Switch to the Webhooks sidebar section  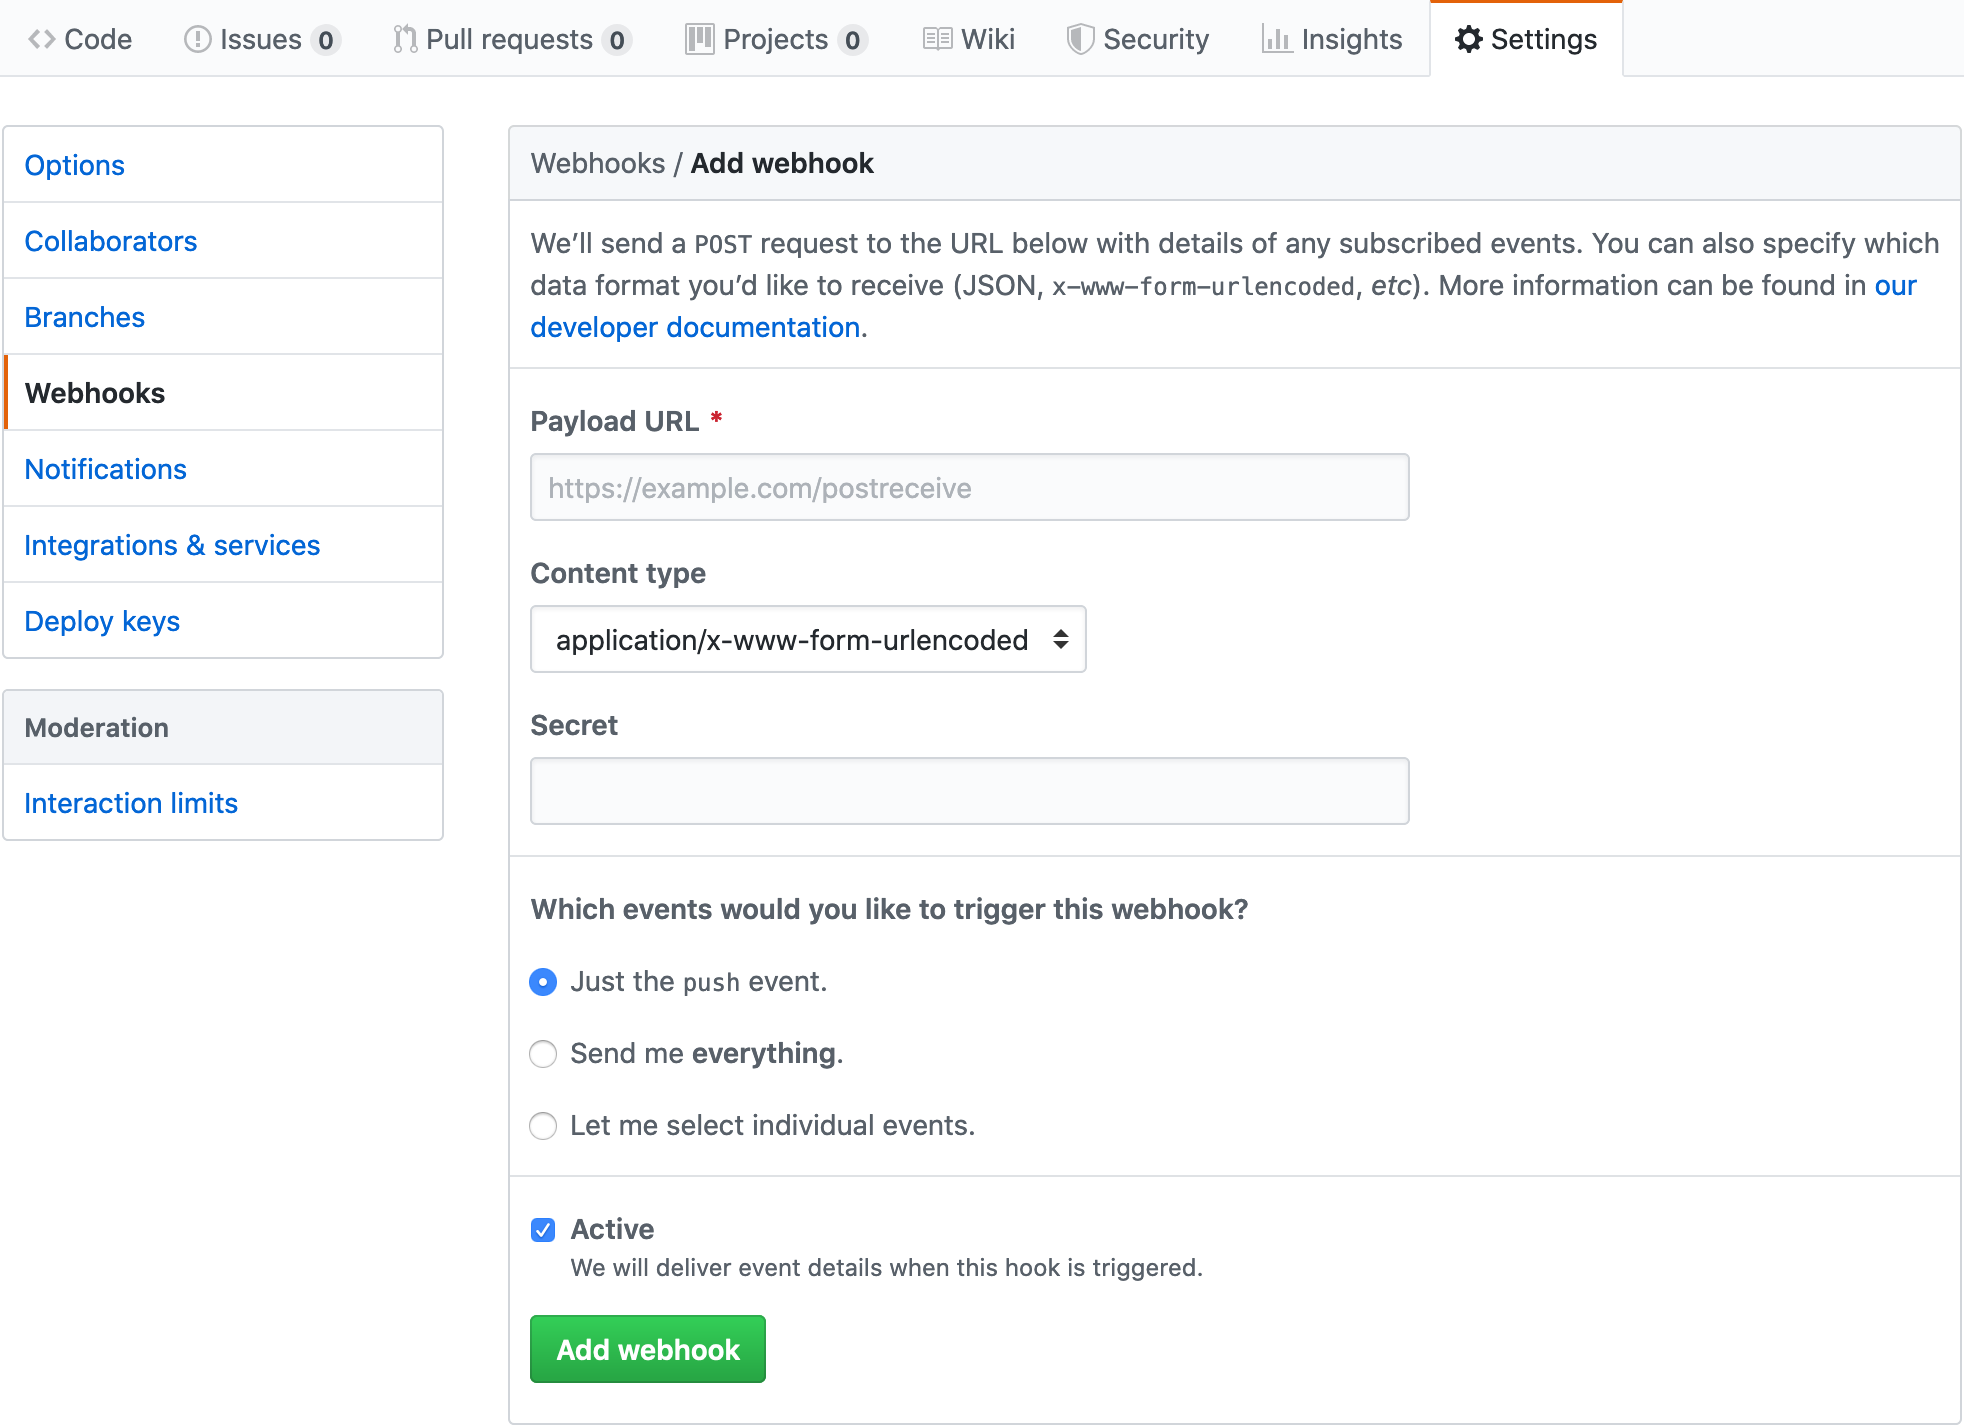pyautogui.click(x=95, y=393)
